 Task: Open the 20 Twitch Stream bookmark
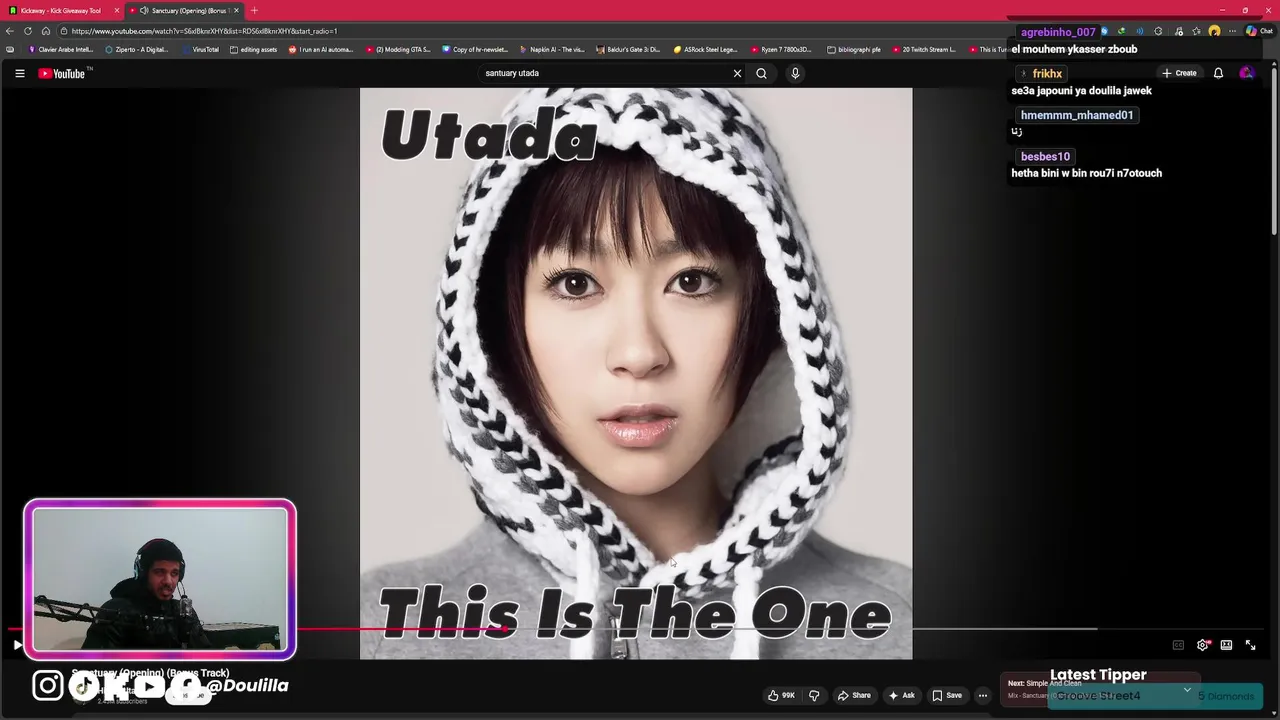click(924, 49)
